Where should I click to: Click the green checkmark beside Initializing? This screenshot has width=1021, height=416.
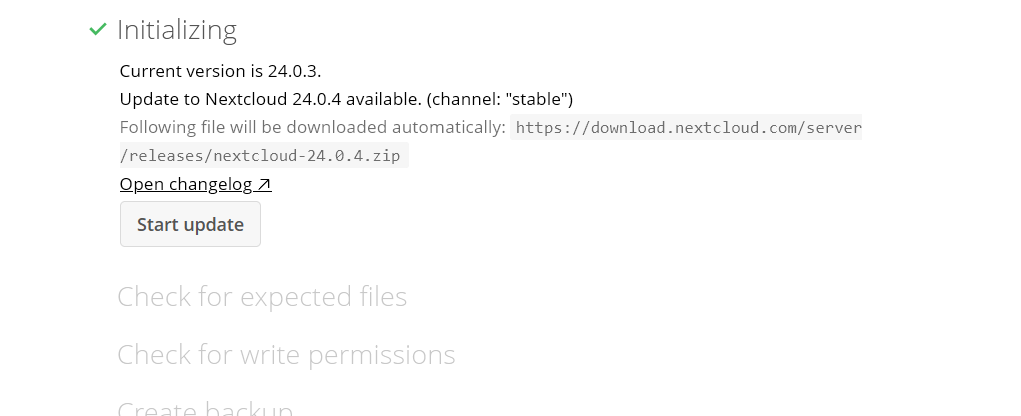(98, 29)
